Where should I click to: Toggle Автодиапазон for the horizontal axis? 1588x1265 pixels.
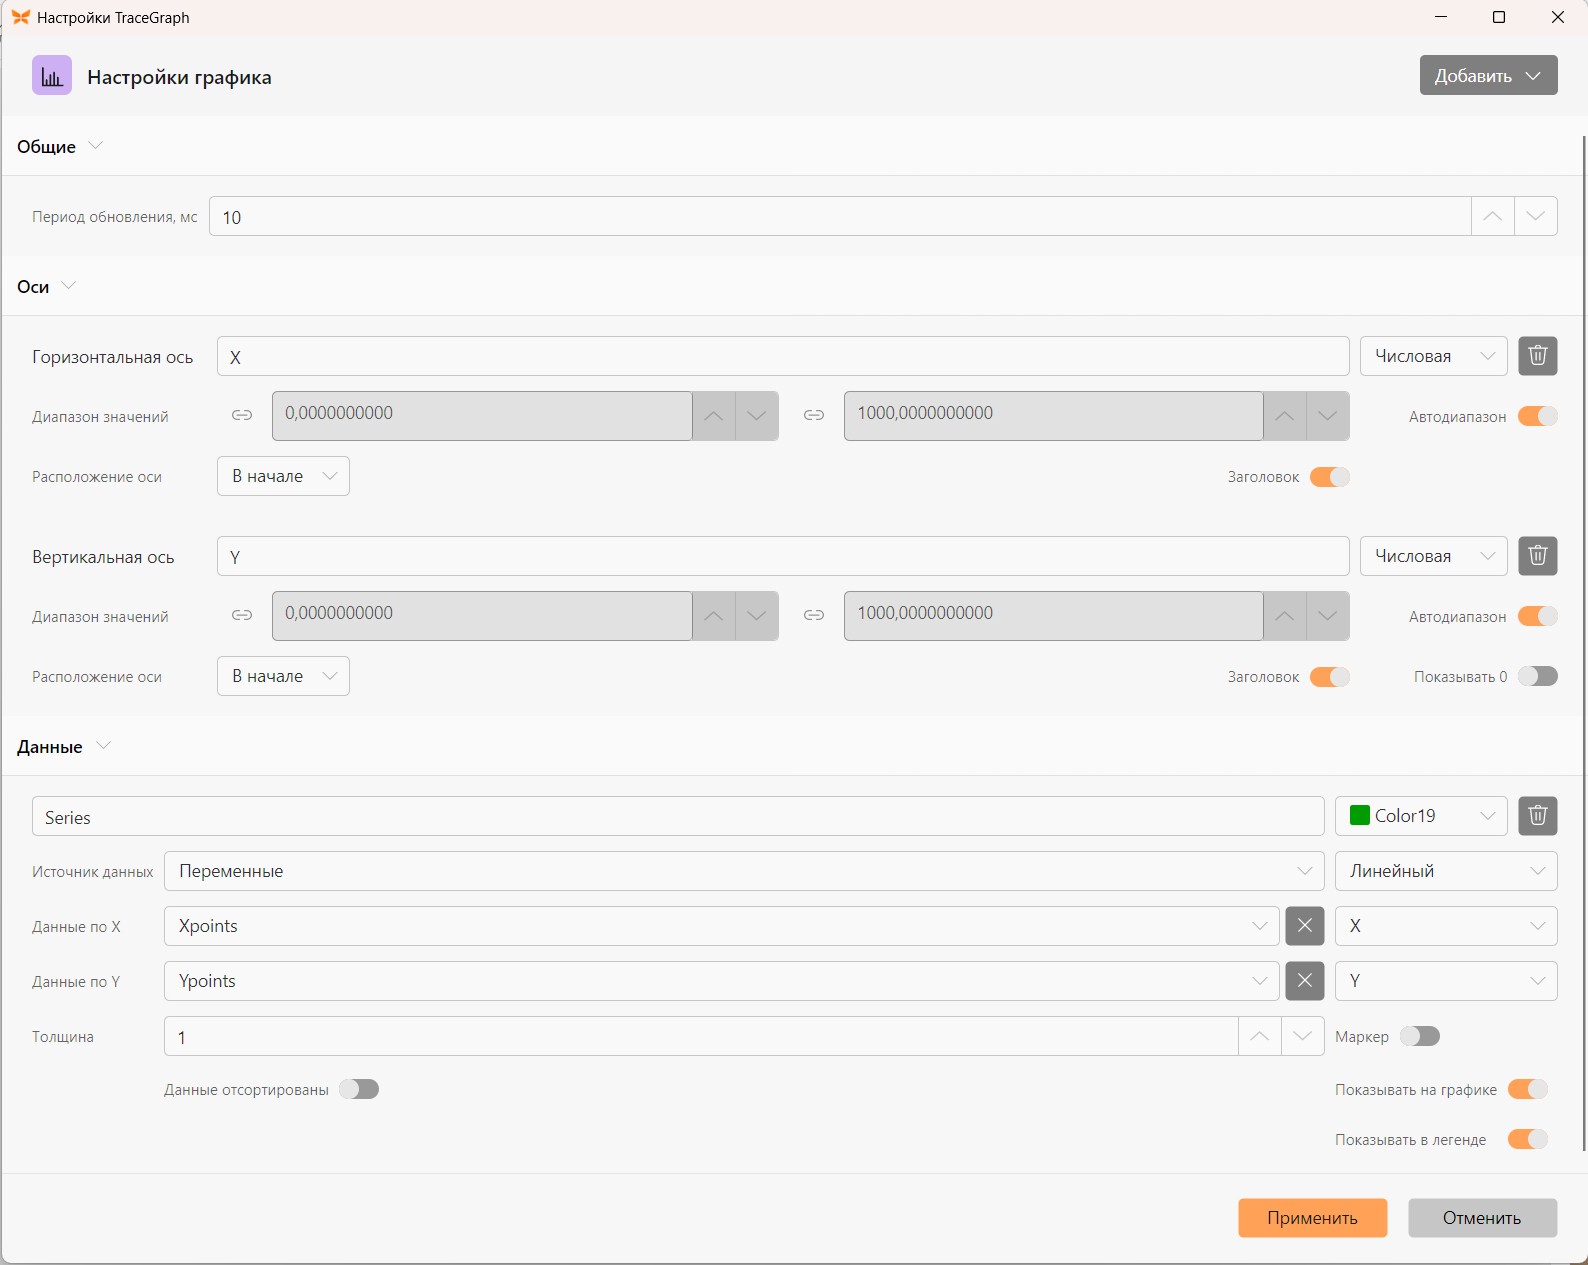click(1538, 416)
